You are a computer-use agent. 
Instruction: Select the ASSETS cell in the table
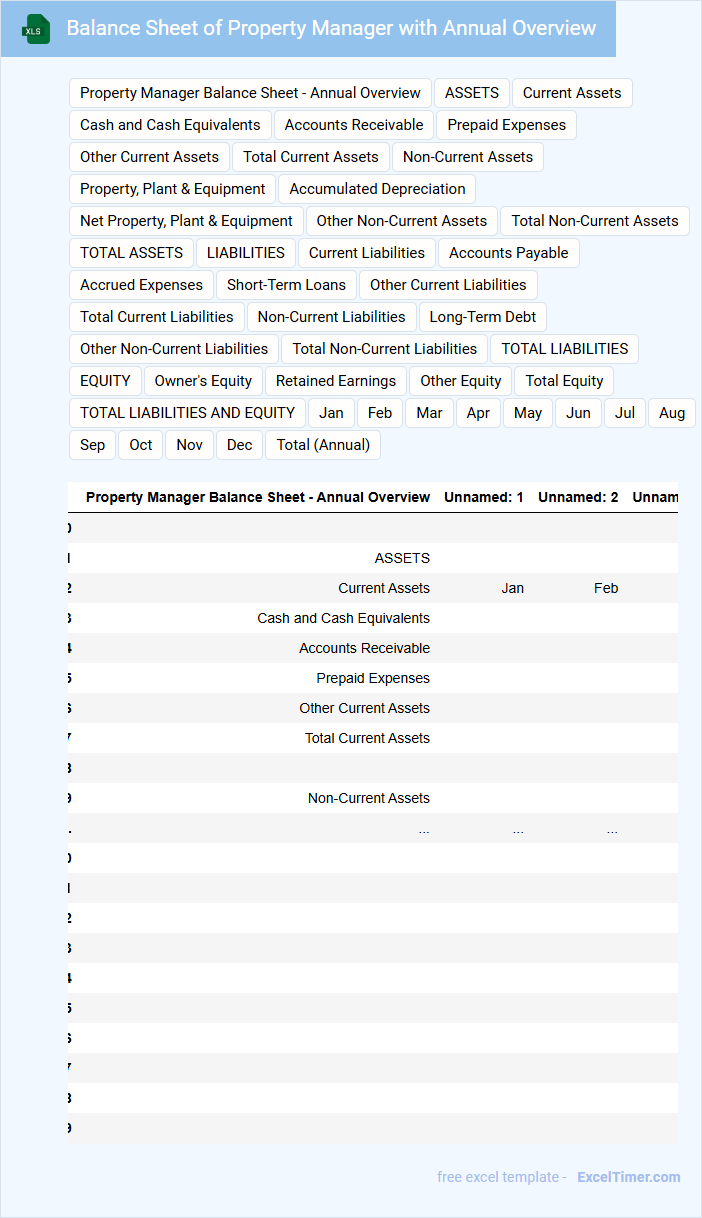click(x=402, y=558)
